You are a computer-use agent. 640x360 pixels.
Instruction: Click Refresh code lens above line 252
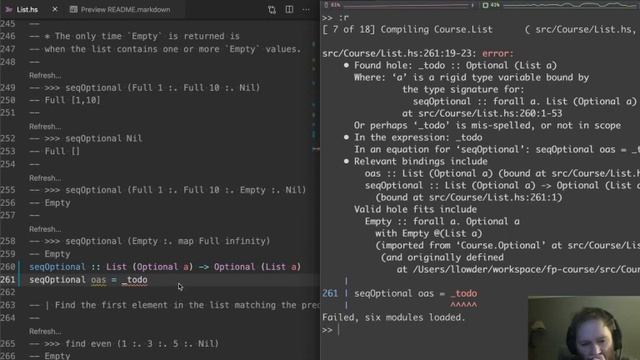(45, 127)
